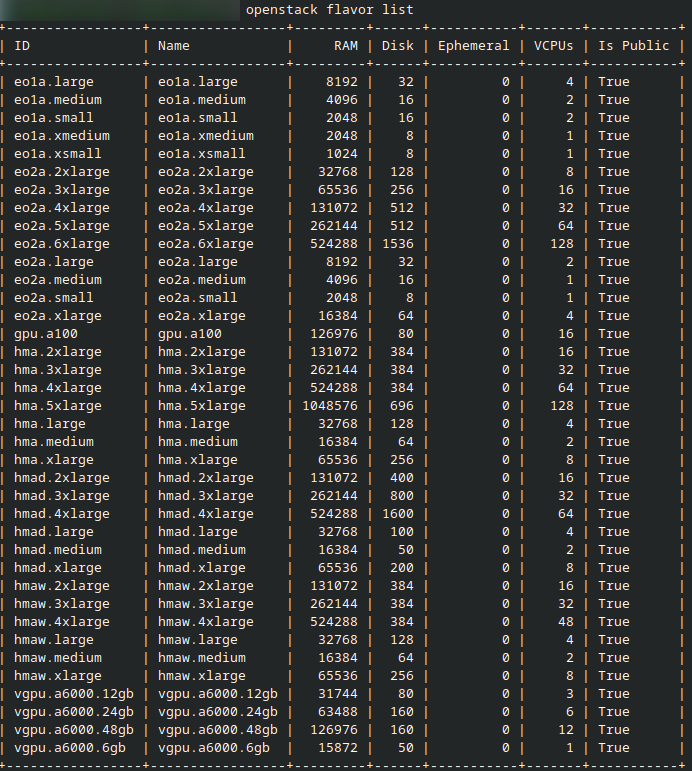The image size is (692, 771).
Task: Click Name cell 'hma.medium'
Action: 198,442
